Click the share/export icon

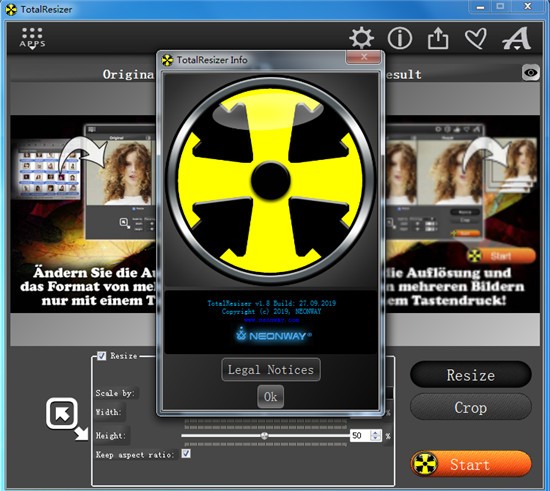(x=438, y=38)
